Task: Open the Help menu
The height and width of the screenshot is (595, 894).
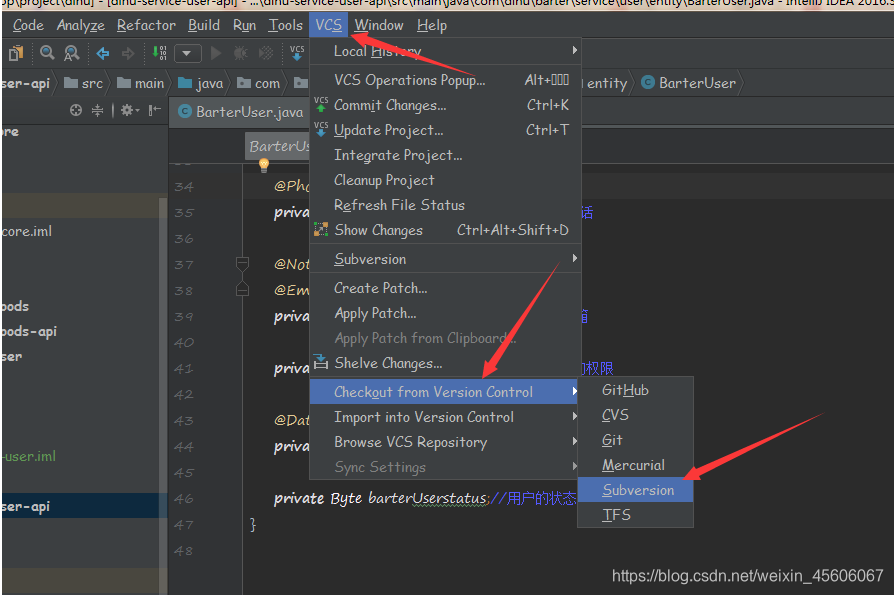Action: tap(432, 26)
